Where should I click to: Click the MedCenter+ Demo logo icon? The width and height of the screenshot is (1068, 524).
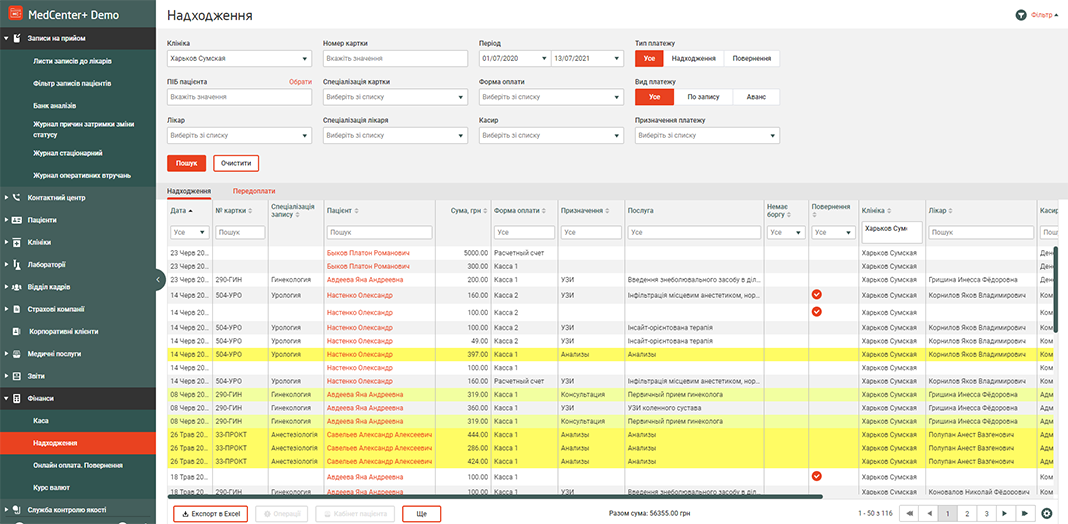point(16,16)
